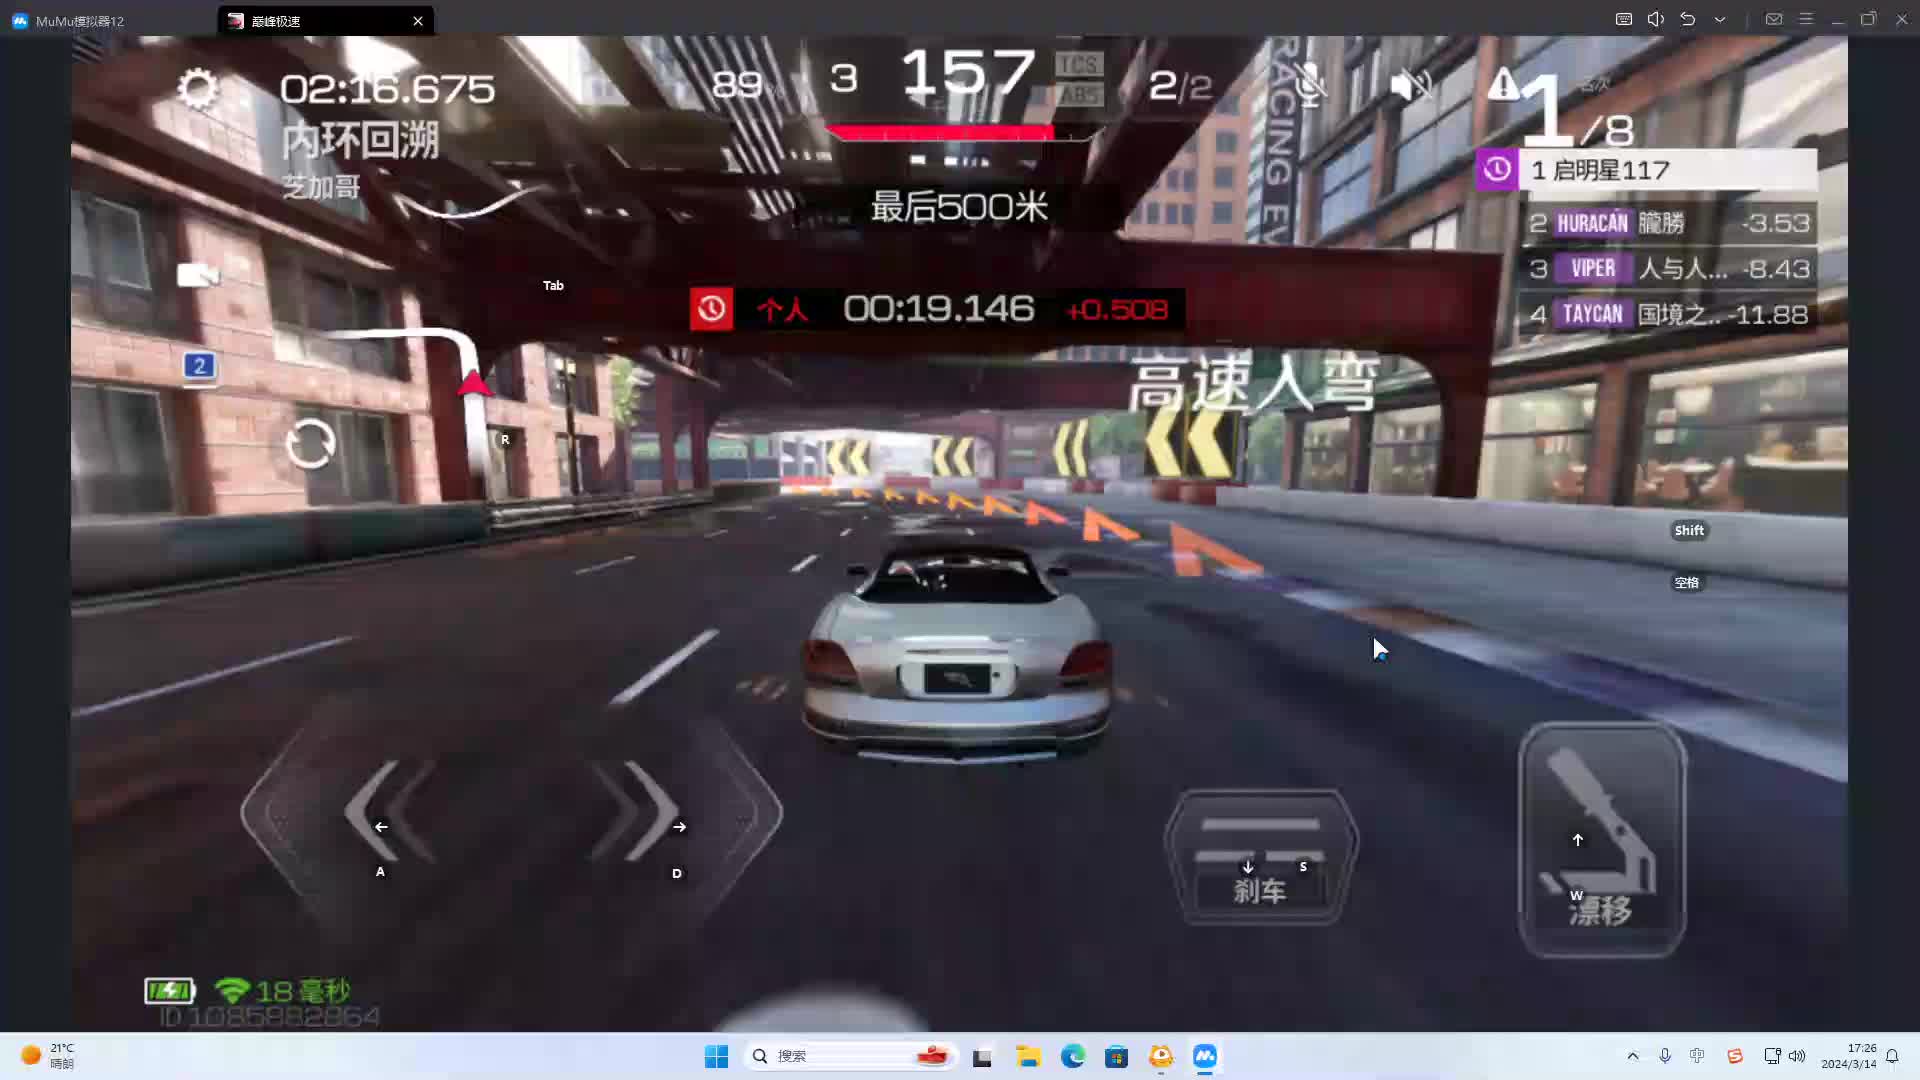The image size is (1920, 1080).
Task: Open the emulator hamburger menu
Action: pyautogui.click(x=1806, y=19)
